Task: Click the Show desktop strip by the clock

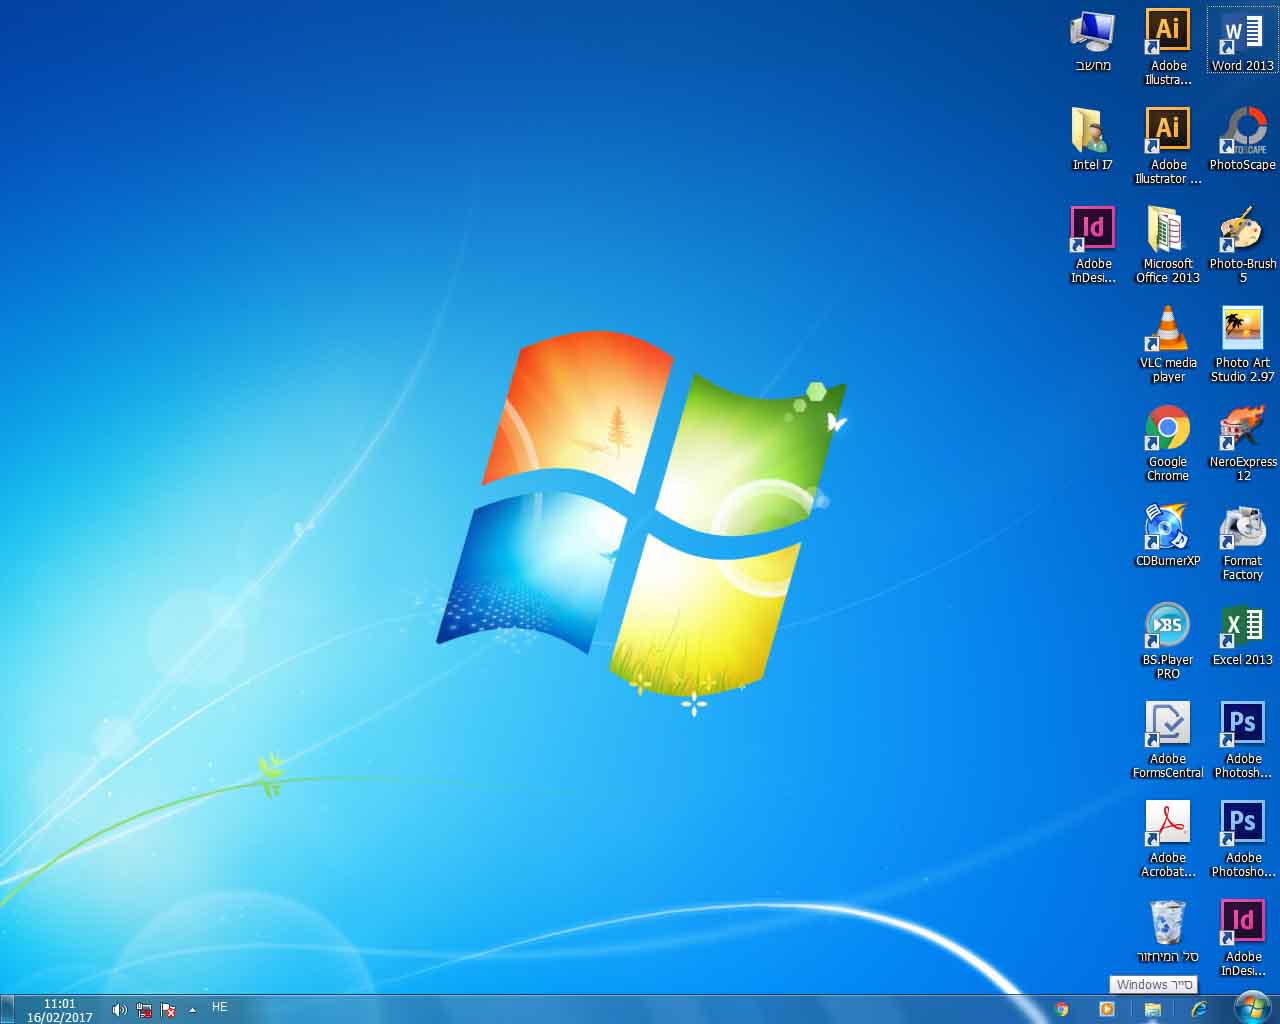Action: [x=6, y=1010]
